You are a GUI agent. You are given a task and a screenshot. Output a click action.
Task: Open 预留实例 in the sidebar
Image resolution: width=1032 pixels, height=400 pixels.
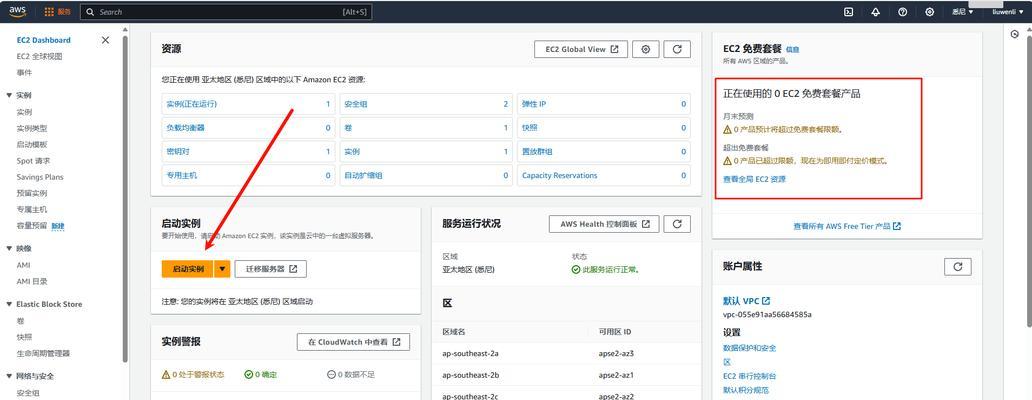[x=32, y=193]
